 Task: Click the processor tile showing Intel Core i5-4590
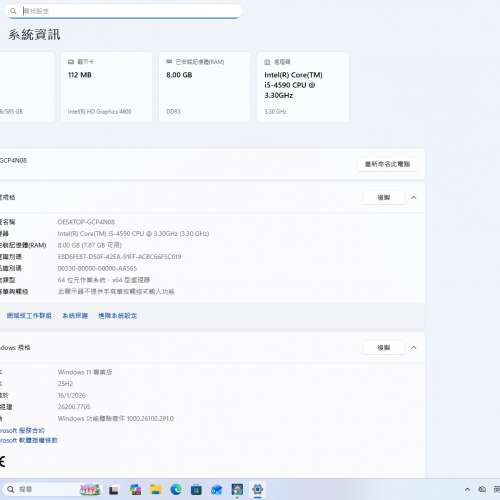point(303,87)
